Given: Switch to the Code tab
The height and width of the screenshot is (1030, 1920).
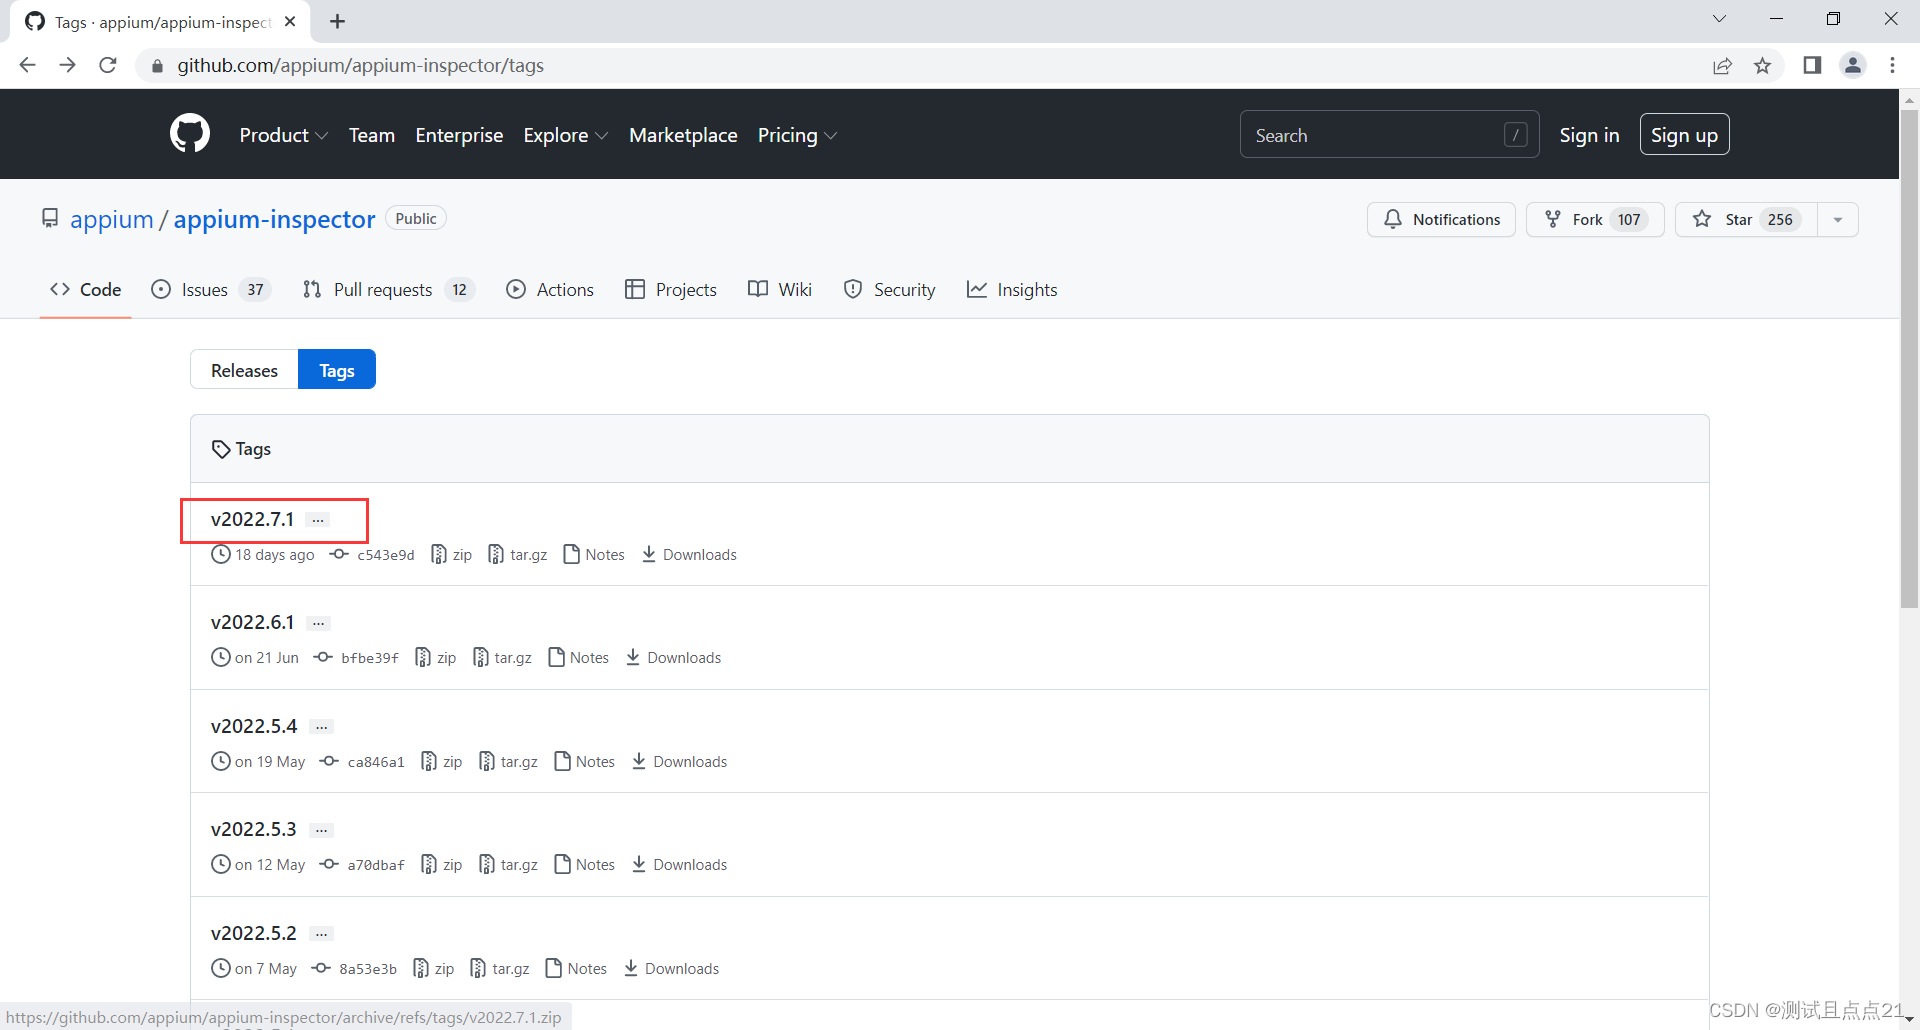Looking at the screenshot, I should pos(86,289).
